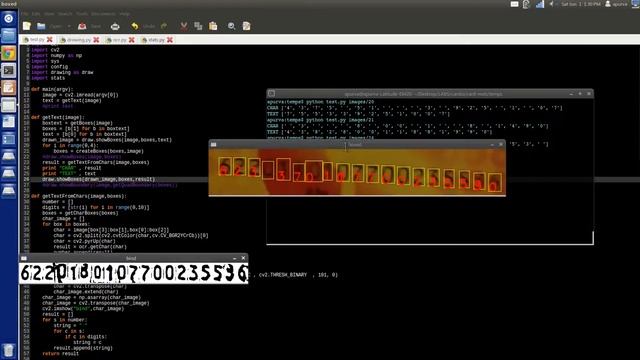640x360 pixels.
Task: Click the 'def getText(image):' code line
Action: [57, 118]
